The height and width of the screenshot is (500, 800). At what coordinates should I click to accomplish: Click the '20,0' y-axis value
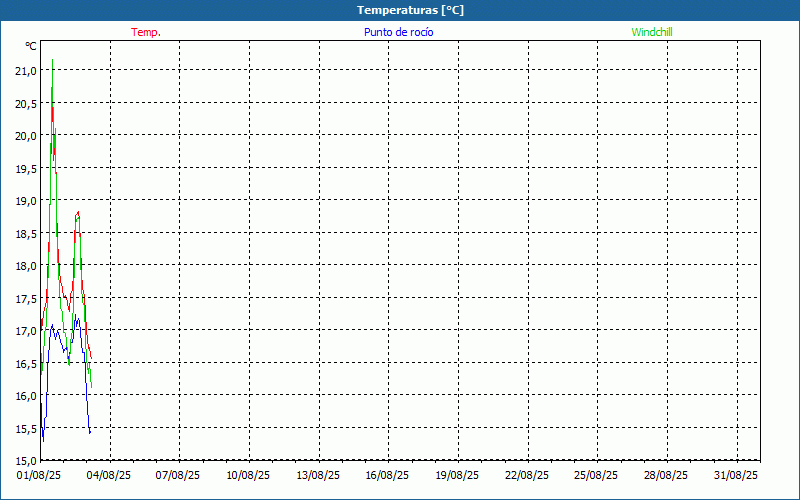click(26, 136)
